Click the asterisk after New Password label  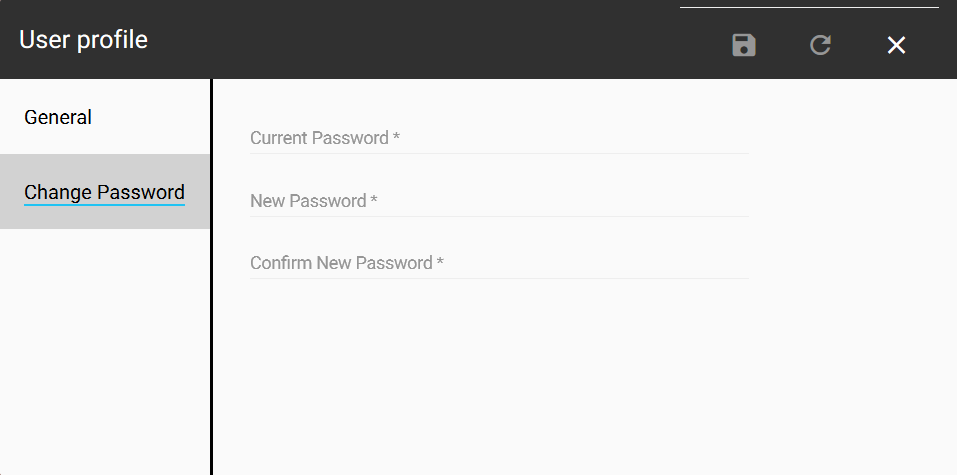point(374,201)
